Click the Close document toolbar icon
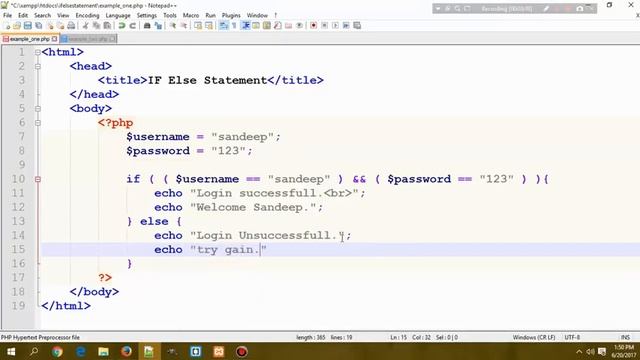The image size is (640, 360). coord(50,26)
